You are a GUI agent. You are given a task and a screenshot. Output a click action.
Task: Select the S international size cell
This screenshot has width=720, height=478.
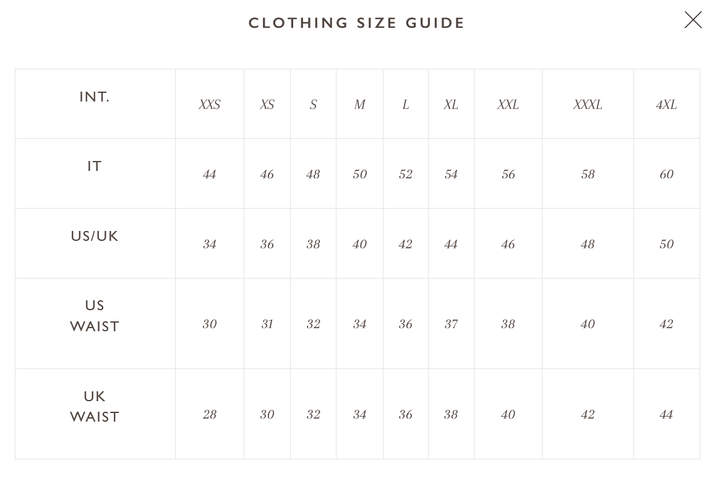313,105
